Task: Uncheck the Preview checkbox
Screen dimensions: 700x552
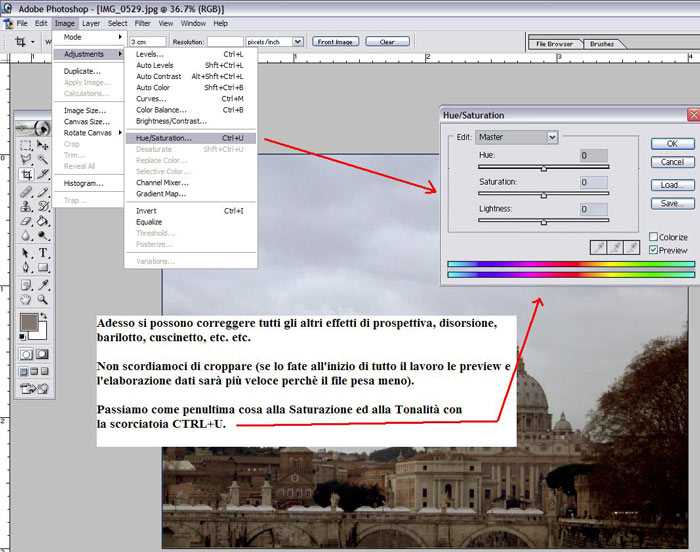Action: 654,250
